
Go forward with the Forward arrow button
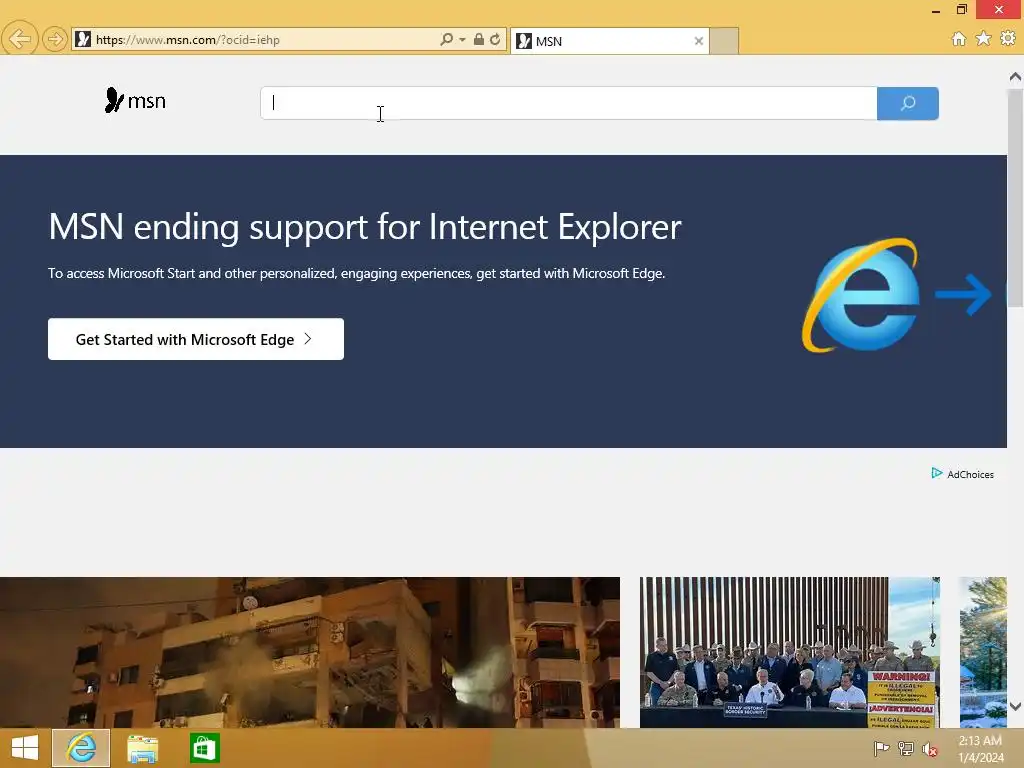click(x=56, y=39)
